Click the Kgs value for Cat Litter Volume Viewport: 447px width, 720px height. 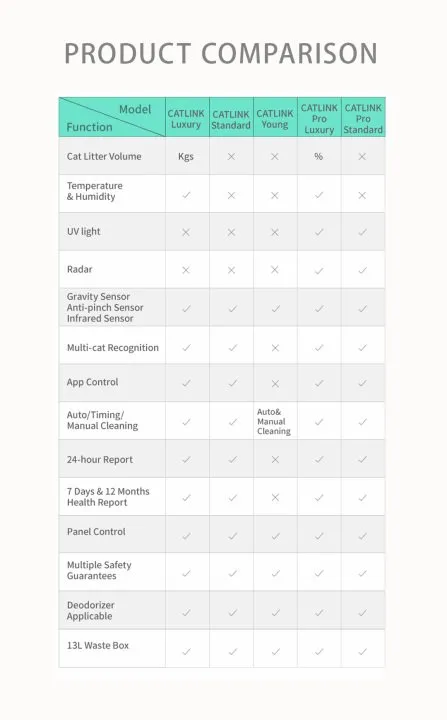(186, 157)
